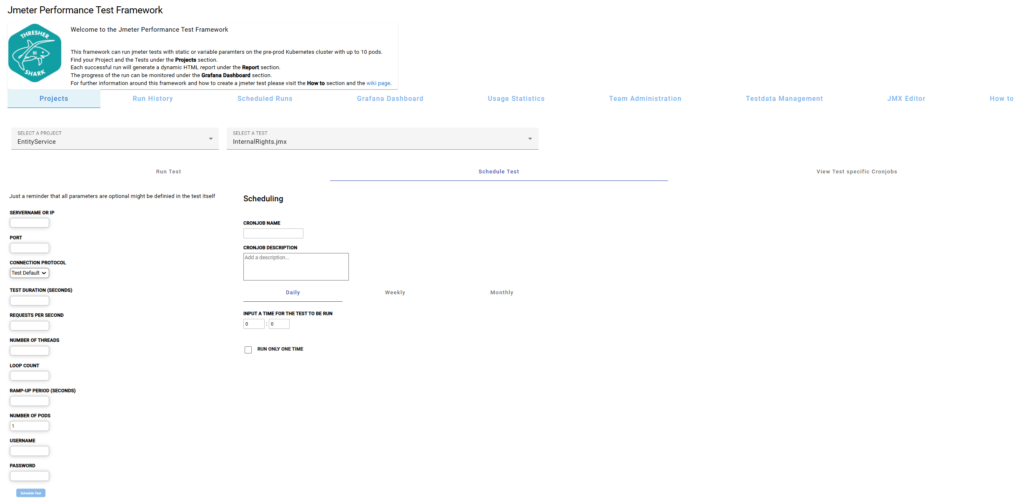Click the Scheduling heading text
The image size is (1024, 501).
click(x=263, y=199)
